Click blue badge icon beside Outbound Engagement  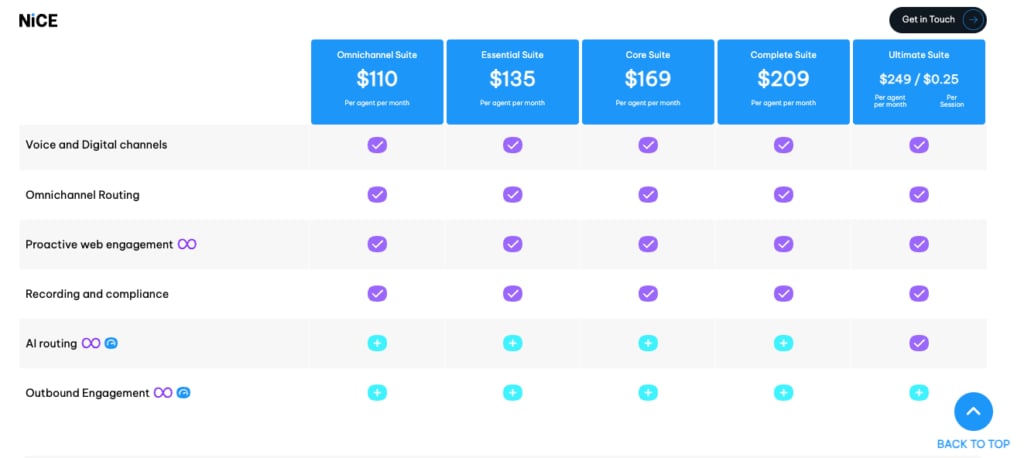coord(184,393)
